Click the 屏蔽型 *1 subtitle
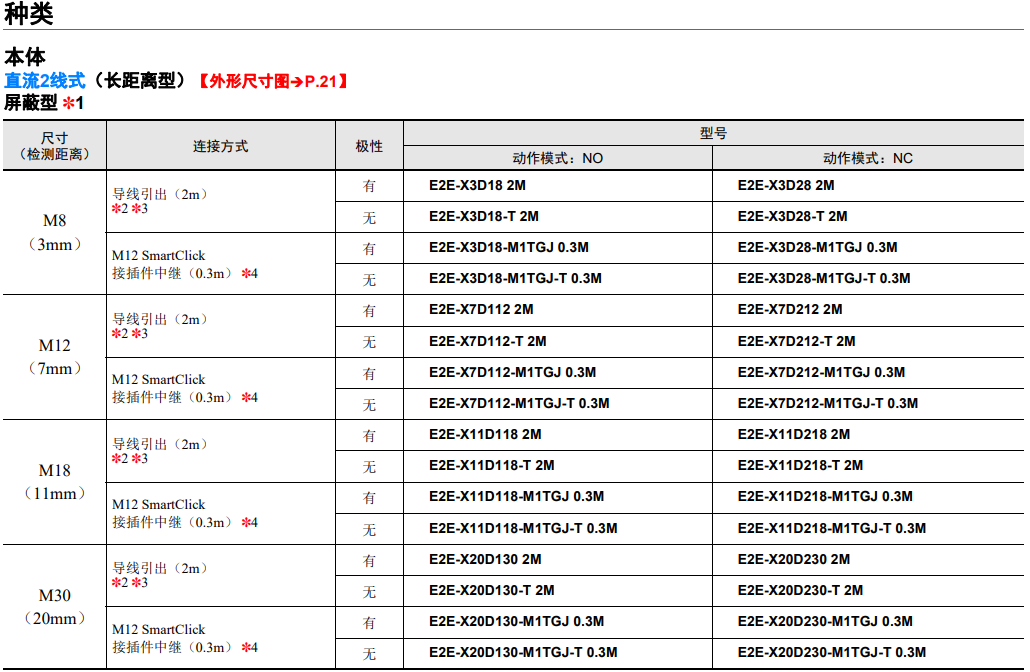Image resolution: width=1030 pixels, height=672 pixels. tap(43, 103)
